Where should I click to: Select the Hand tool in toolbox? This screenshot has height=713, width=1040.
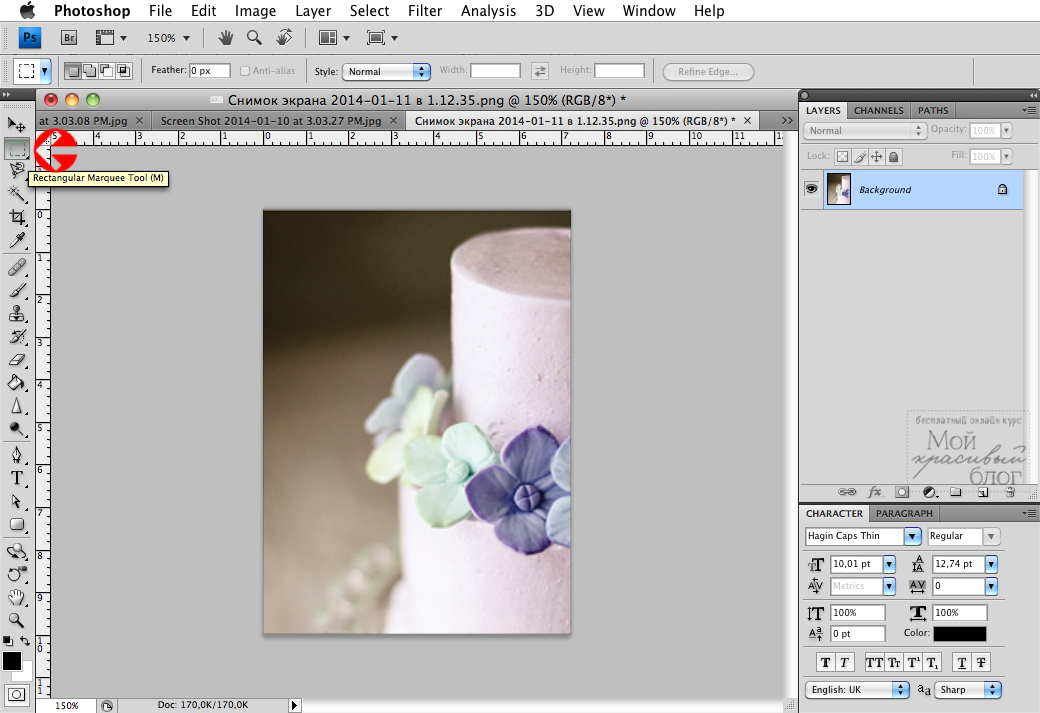pyautogui.click(x=17, y=597)
